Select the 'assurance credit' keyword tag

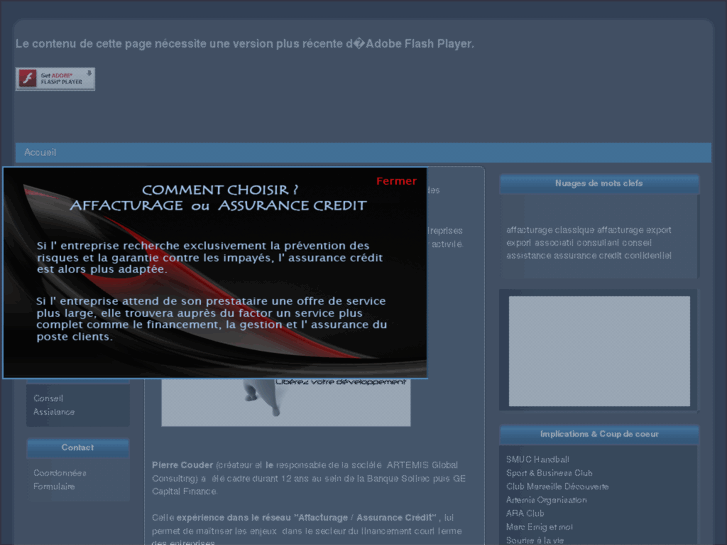pyautogui.click(x=587, y=256)
